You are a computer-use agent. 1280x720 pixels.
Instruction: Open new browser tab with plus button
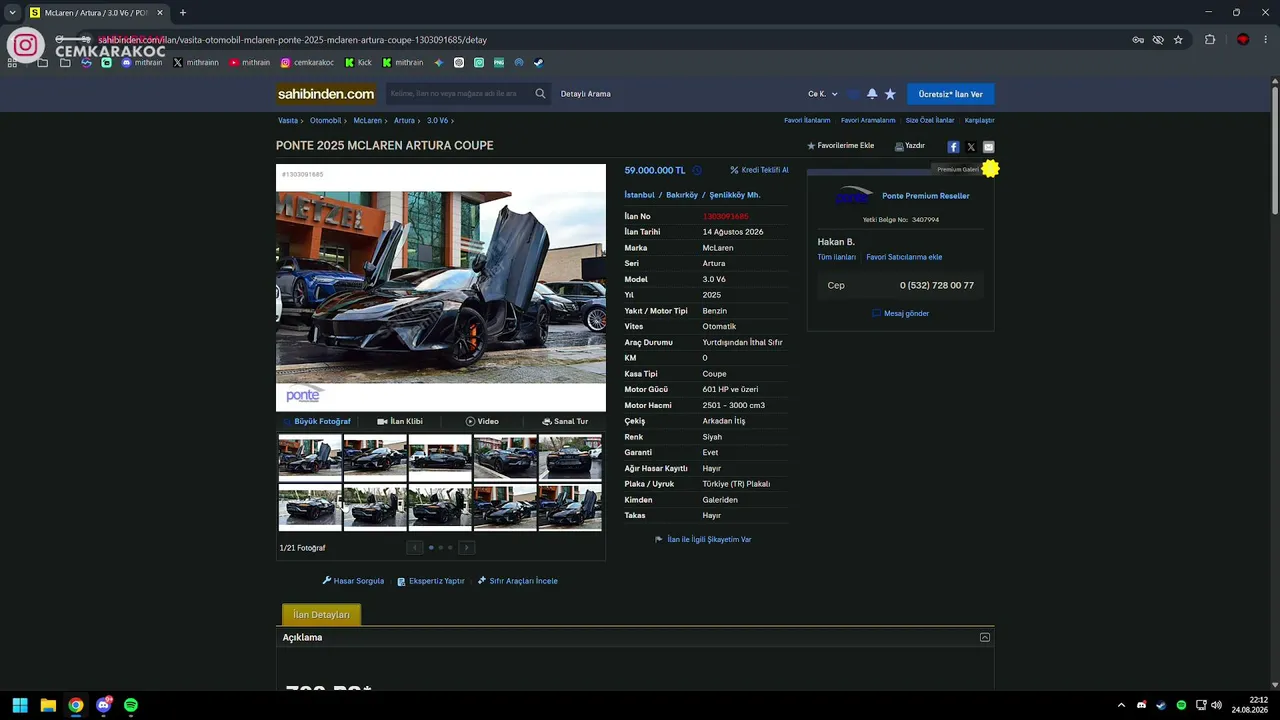183,13
